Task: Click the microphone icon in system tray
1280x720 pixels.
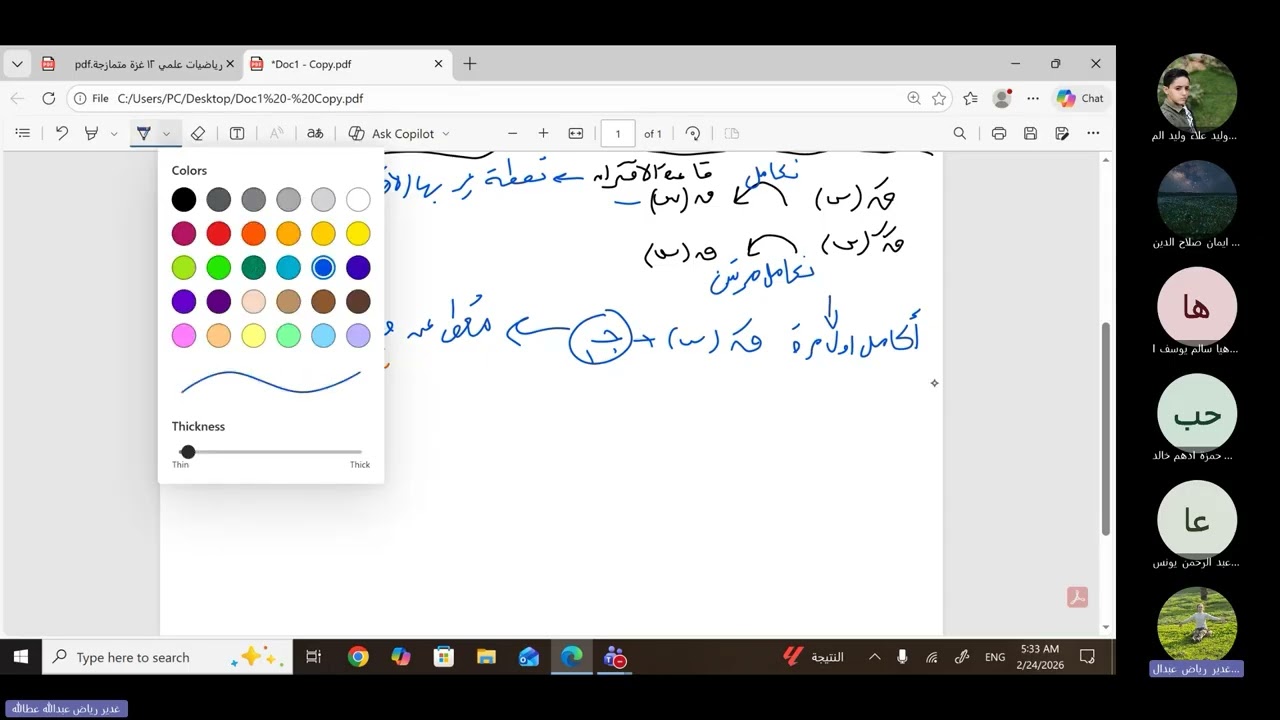Action: 902,657
